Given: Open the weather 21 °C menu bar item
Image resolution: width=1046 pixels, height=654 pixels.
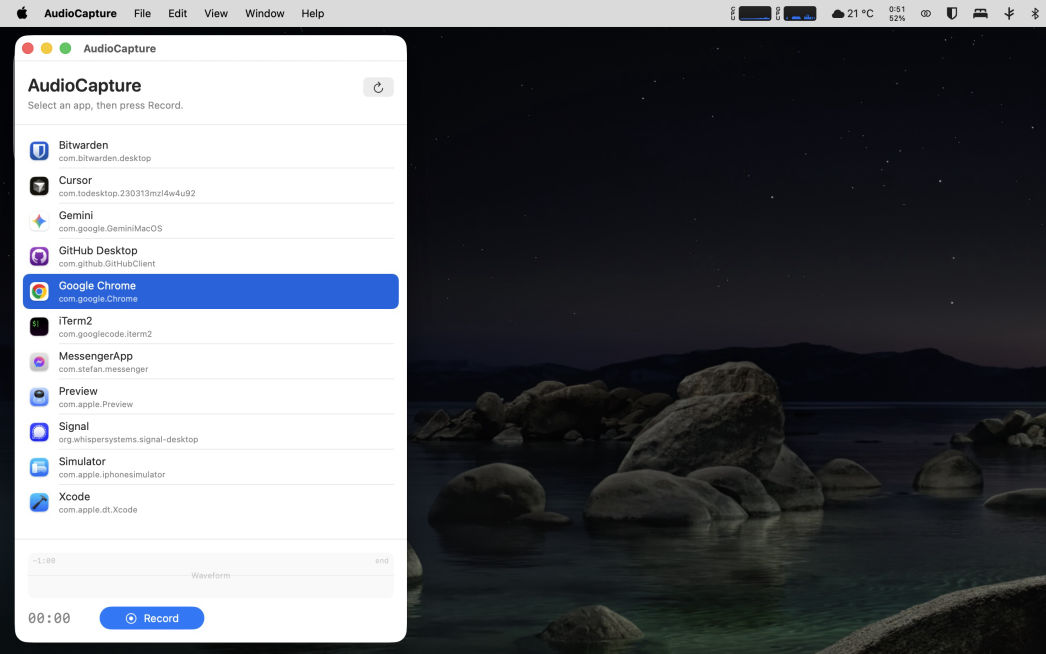Looking at the screenshot, I should tap(853, 13).
